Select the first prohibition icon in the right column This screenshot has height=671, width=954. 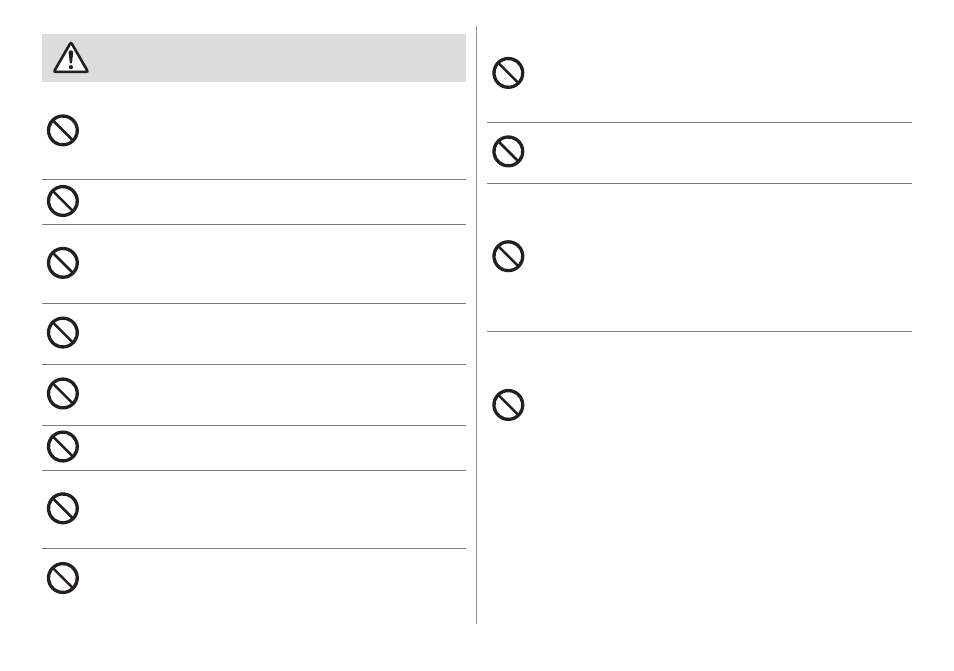(508, 73)
